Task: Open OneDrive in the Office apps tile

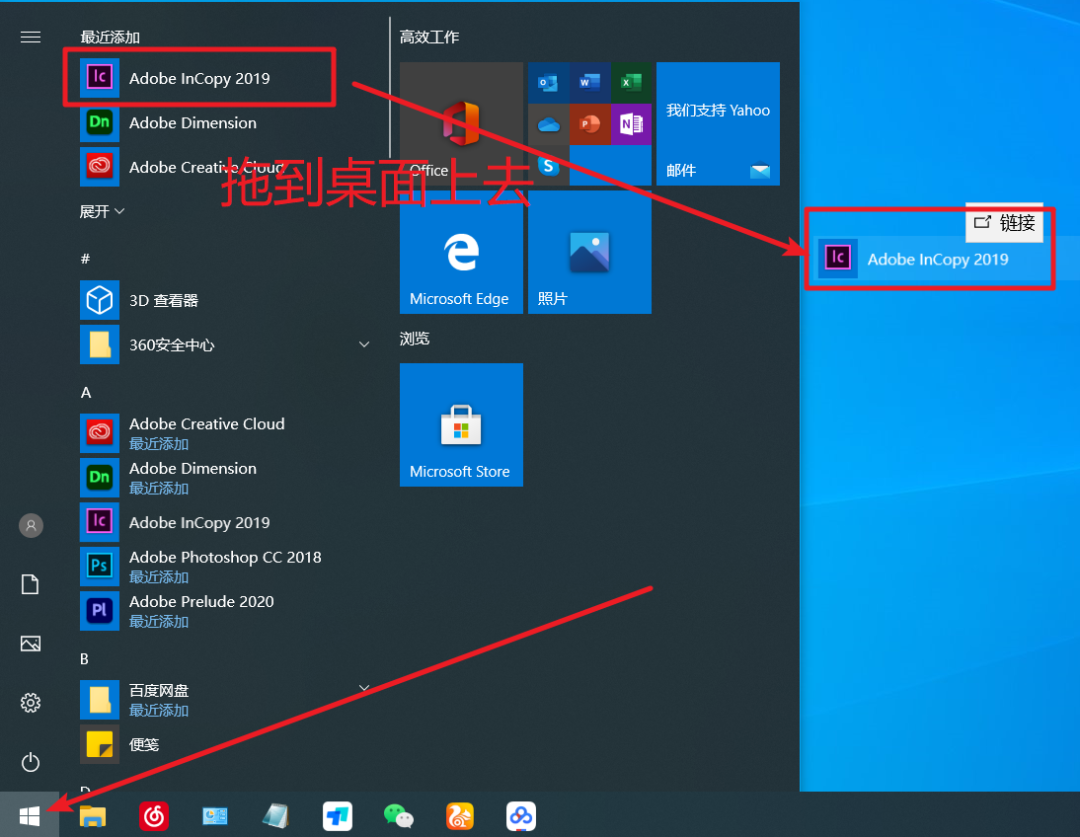Action: tap(548, 124)
